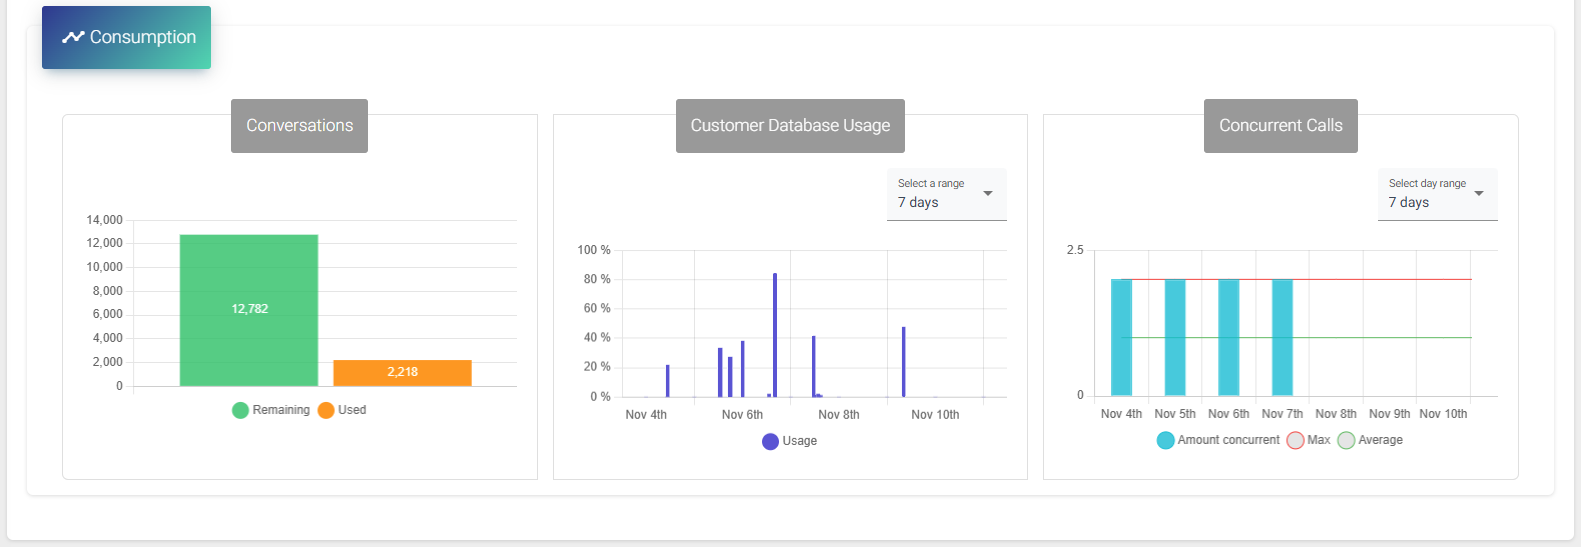Toggle the Remaining legend green circle
The width and height of the screenshot is (1581, 547).
240,410
